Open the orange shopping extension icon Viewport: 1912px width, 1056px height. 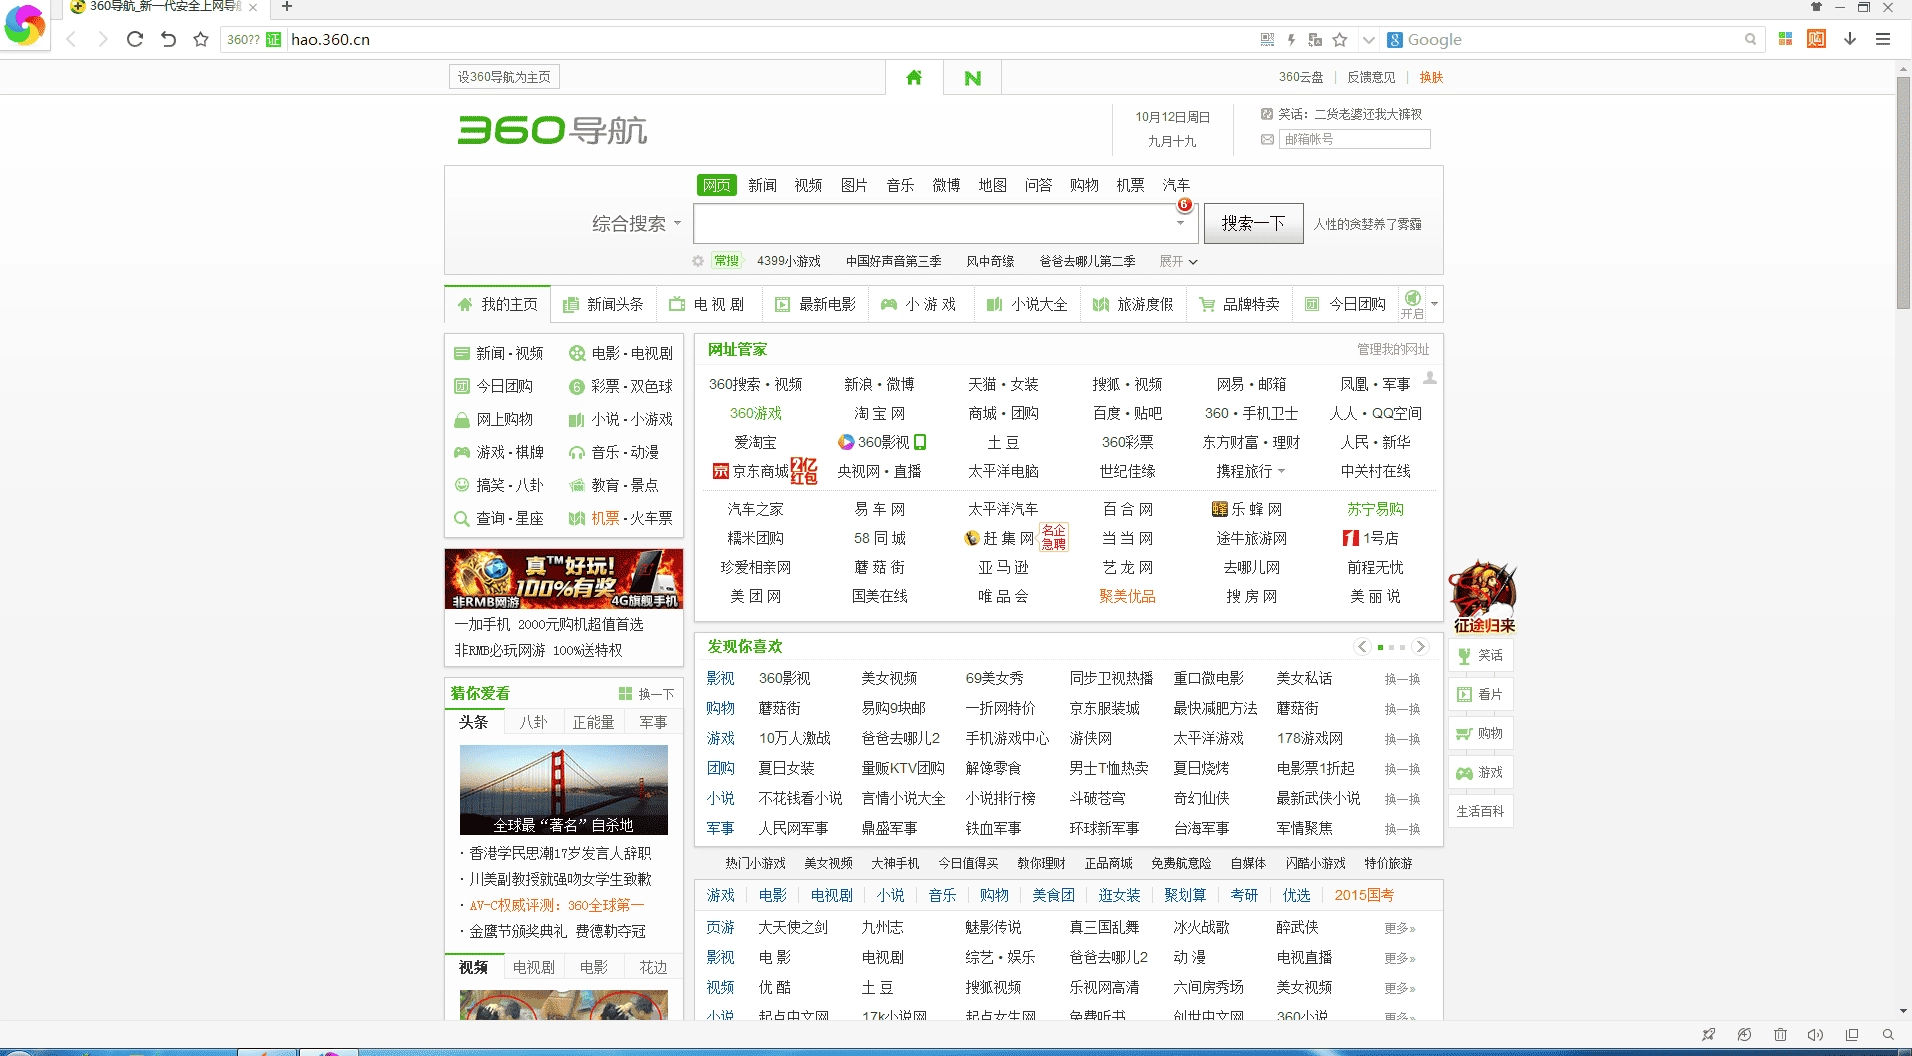point(1817,39)
